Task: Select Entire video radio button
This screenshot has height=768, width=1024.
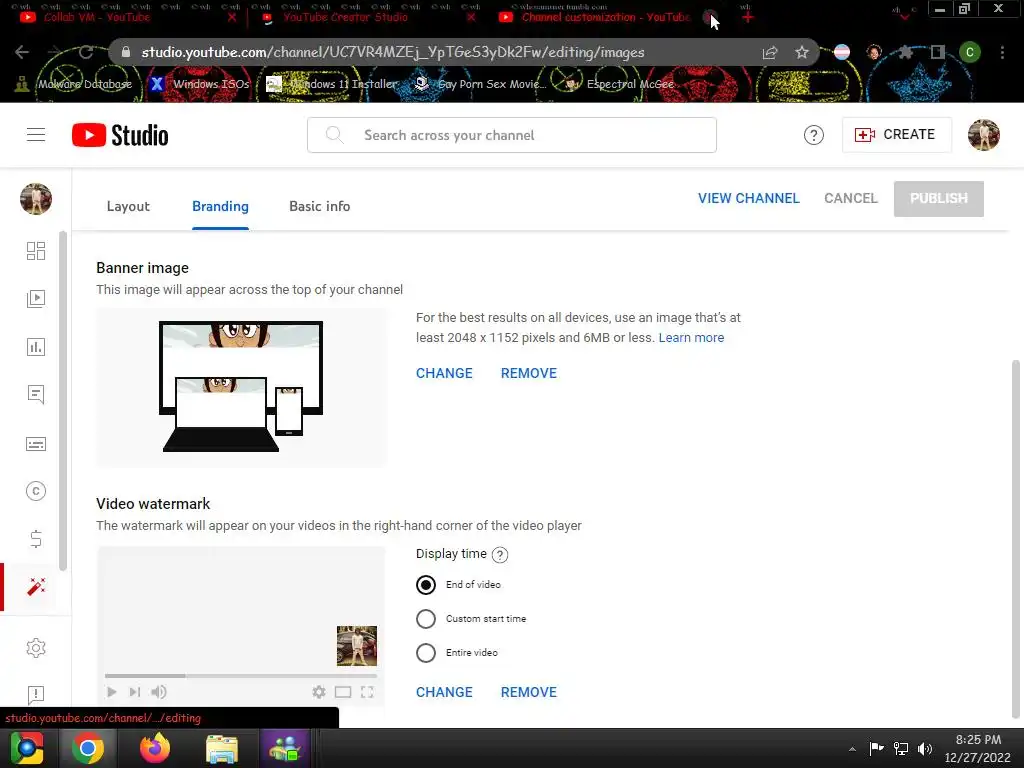Action: (x=426, y=652)
